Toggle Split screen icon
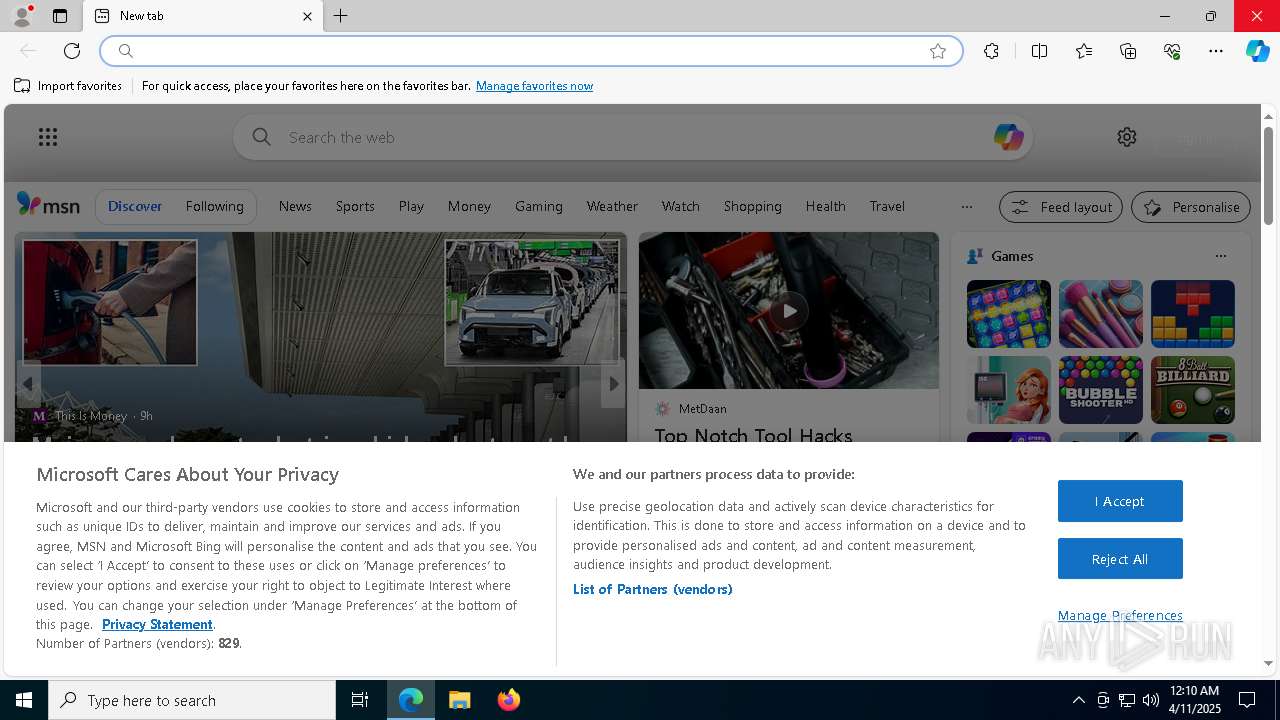1280x720 pixels. point(1039,51)
